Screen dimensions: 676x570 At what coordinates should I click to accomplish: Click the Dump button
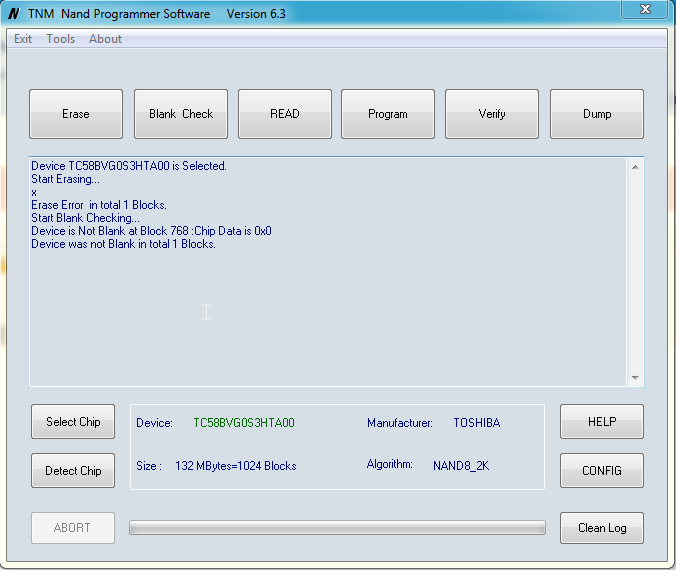pos(597,114)
